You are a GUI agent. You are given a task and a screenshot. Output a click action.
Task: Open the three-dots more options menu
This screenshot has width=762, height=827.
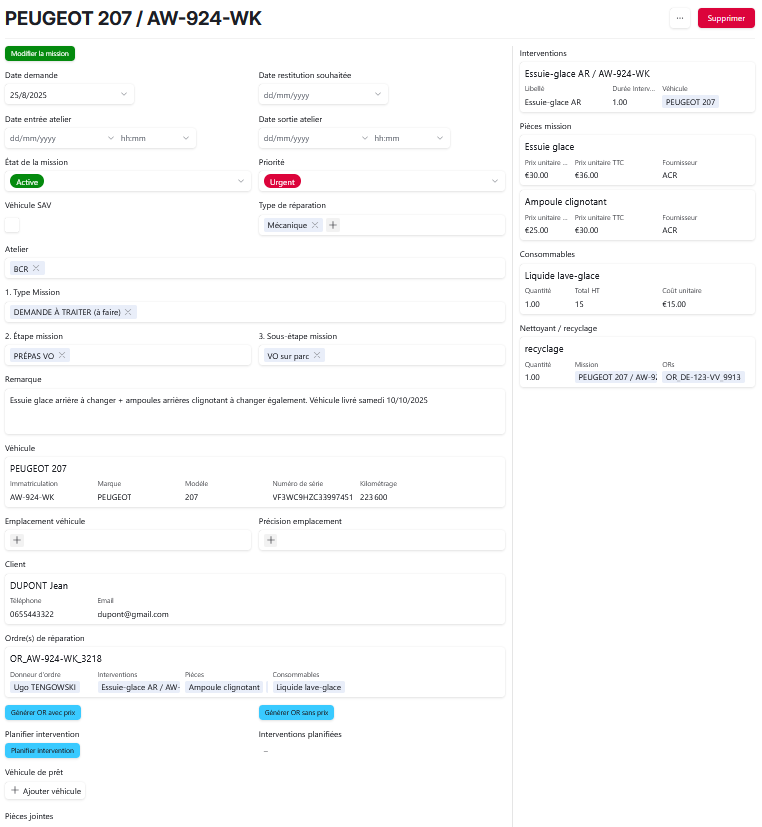pyautogui.click(x=680, y=18)
